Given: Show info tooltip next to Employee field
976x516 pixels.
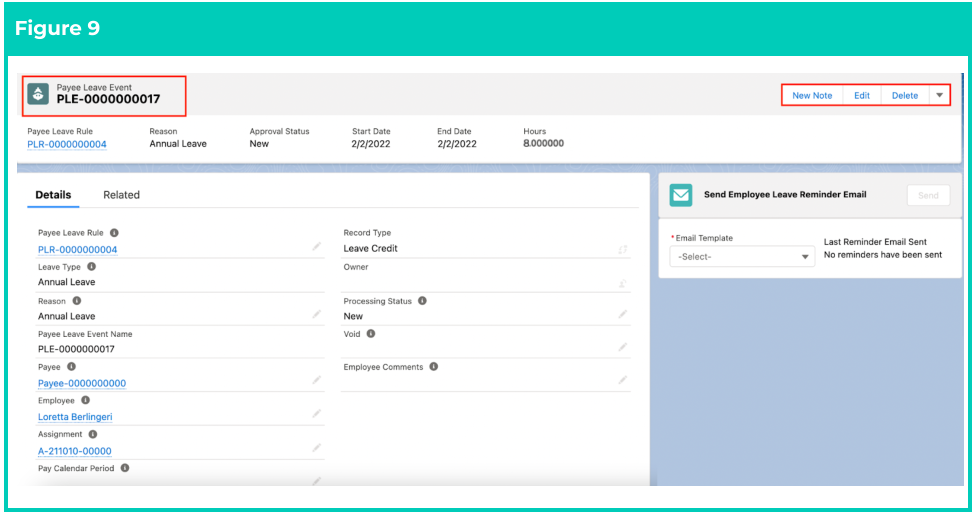Looking at the screenshot, I should tap(85, 400).
